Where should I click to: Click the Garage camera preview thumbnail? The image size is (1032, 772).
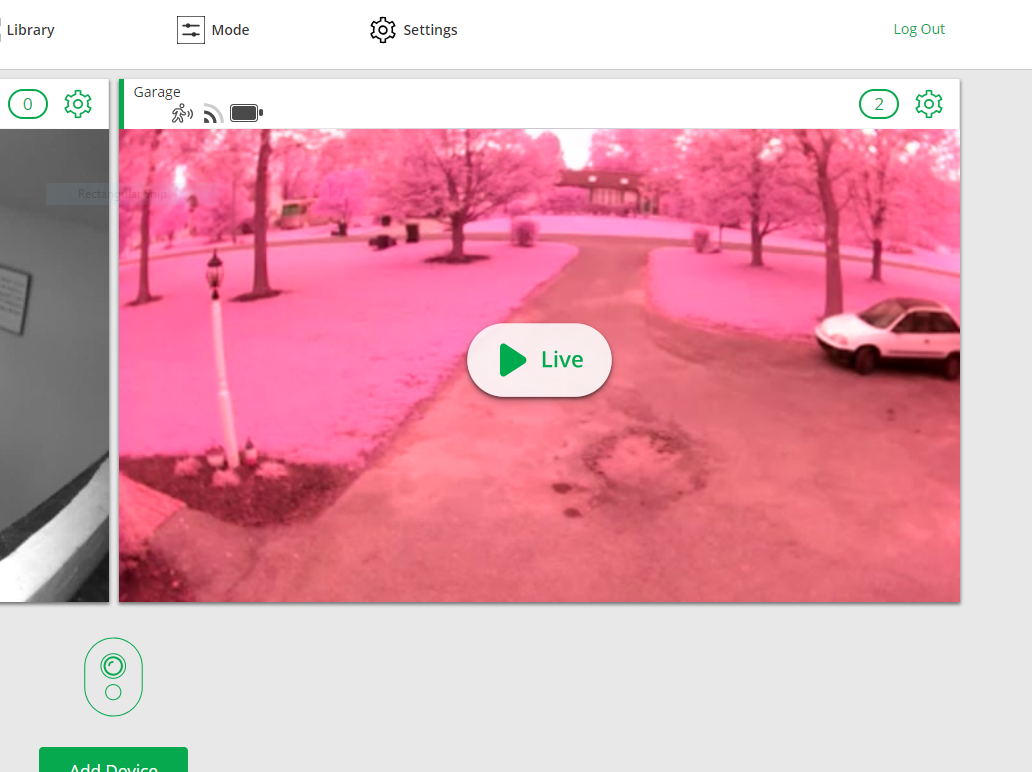[539, 360]
